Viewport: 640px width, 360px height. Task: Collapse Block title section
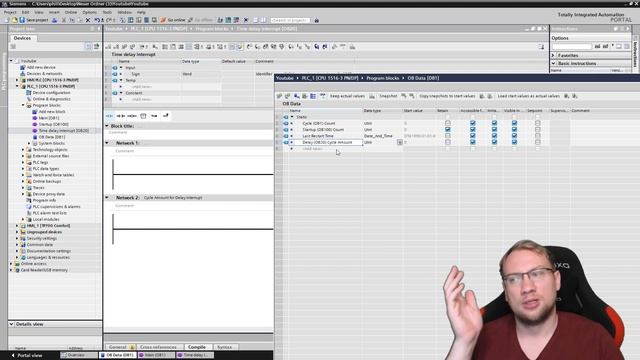coord(107,126)
